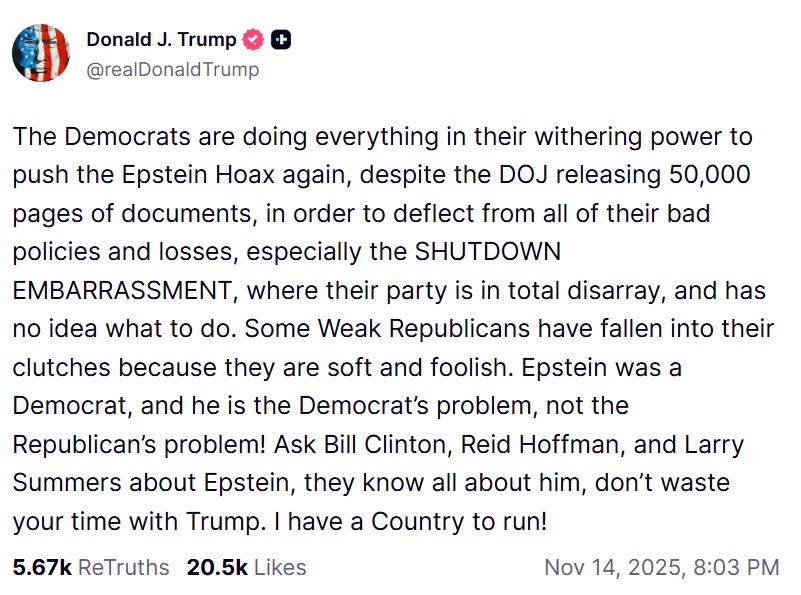801x595 pixels.
Task: Open Donald J. Trump's profile avatar
Action: (41, 53)
